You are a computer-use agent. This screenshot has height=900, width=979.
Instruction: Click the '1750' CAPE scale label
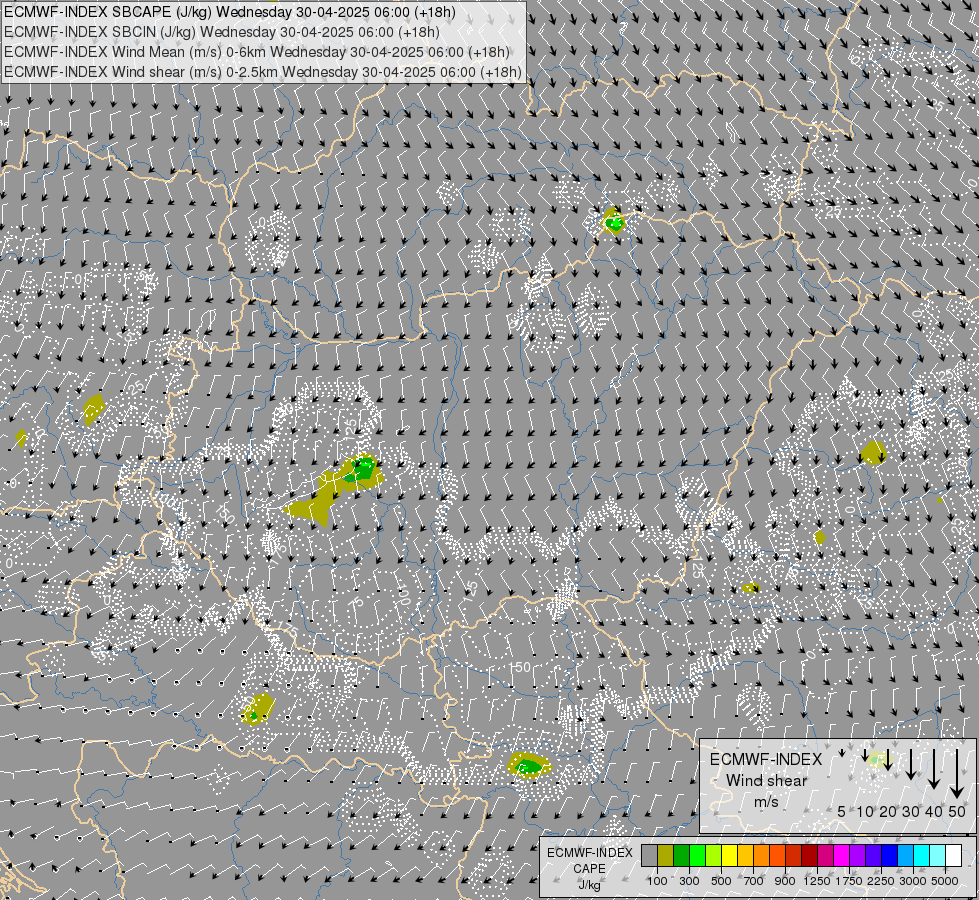click(849, 881)
